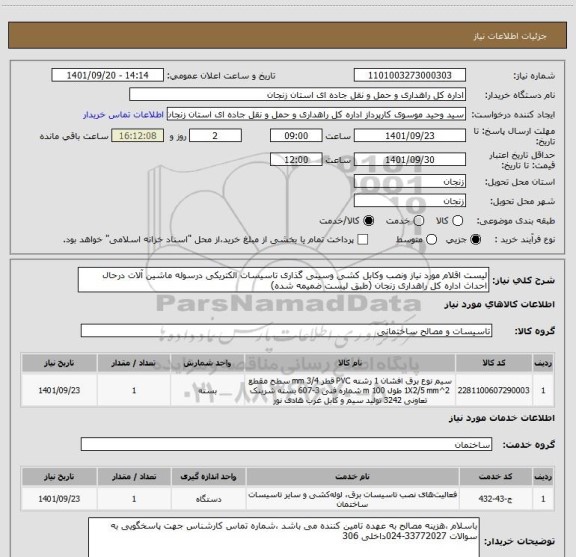This screenshot has height=557, width=576.
Task: Click the اطلاعات خدمات مورد نیاز section heading
Action: [x=502, y=418]
